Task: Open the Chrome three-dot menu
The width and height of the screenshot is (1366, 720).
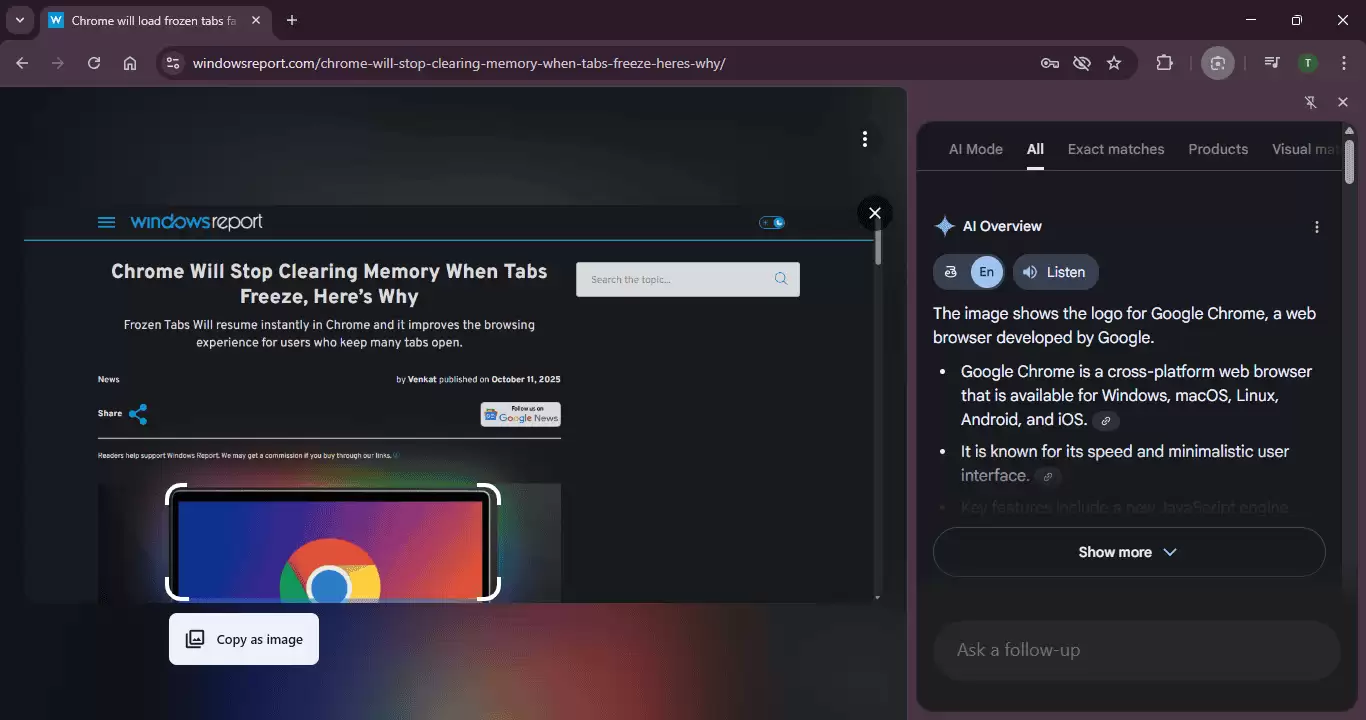Action: 1343,63
